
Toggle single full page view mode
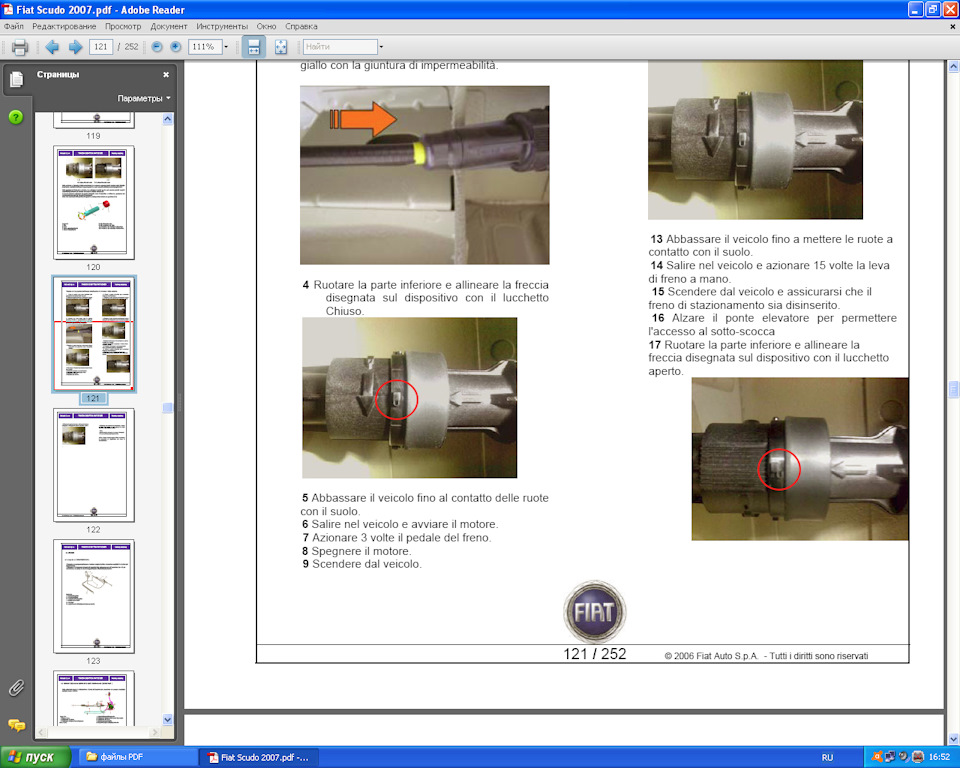click(x=281, y=47)
